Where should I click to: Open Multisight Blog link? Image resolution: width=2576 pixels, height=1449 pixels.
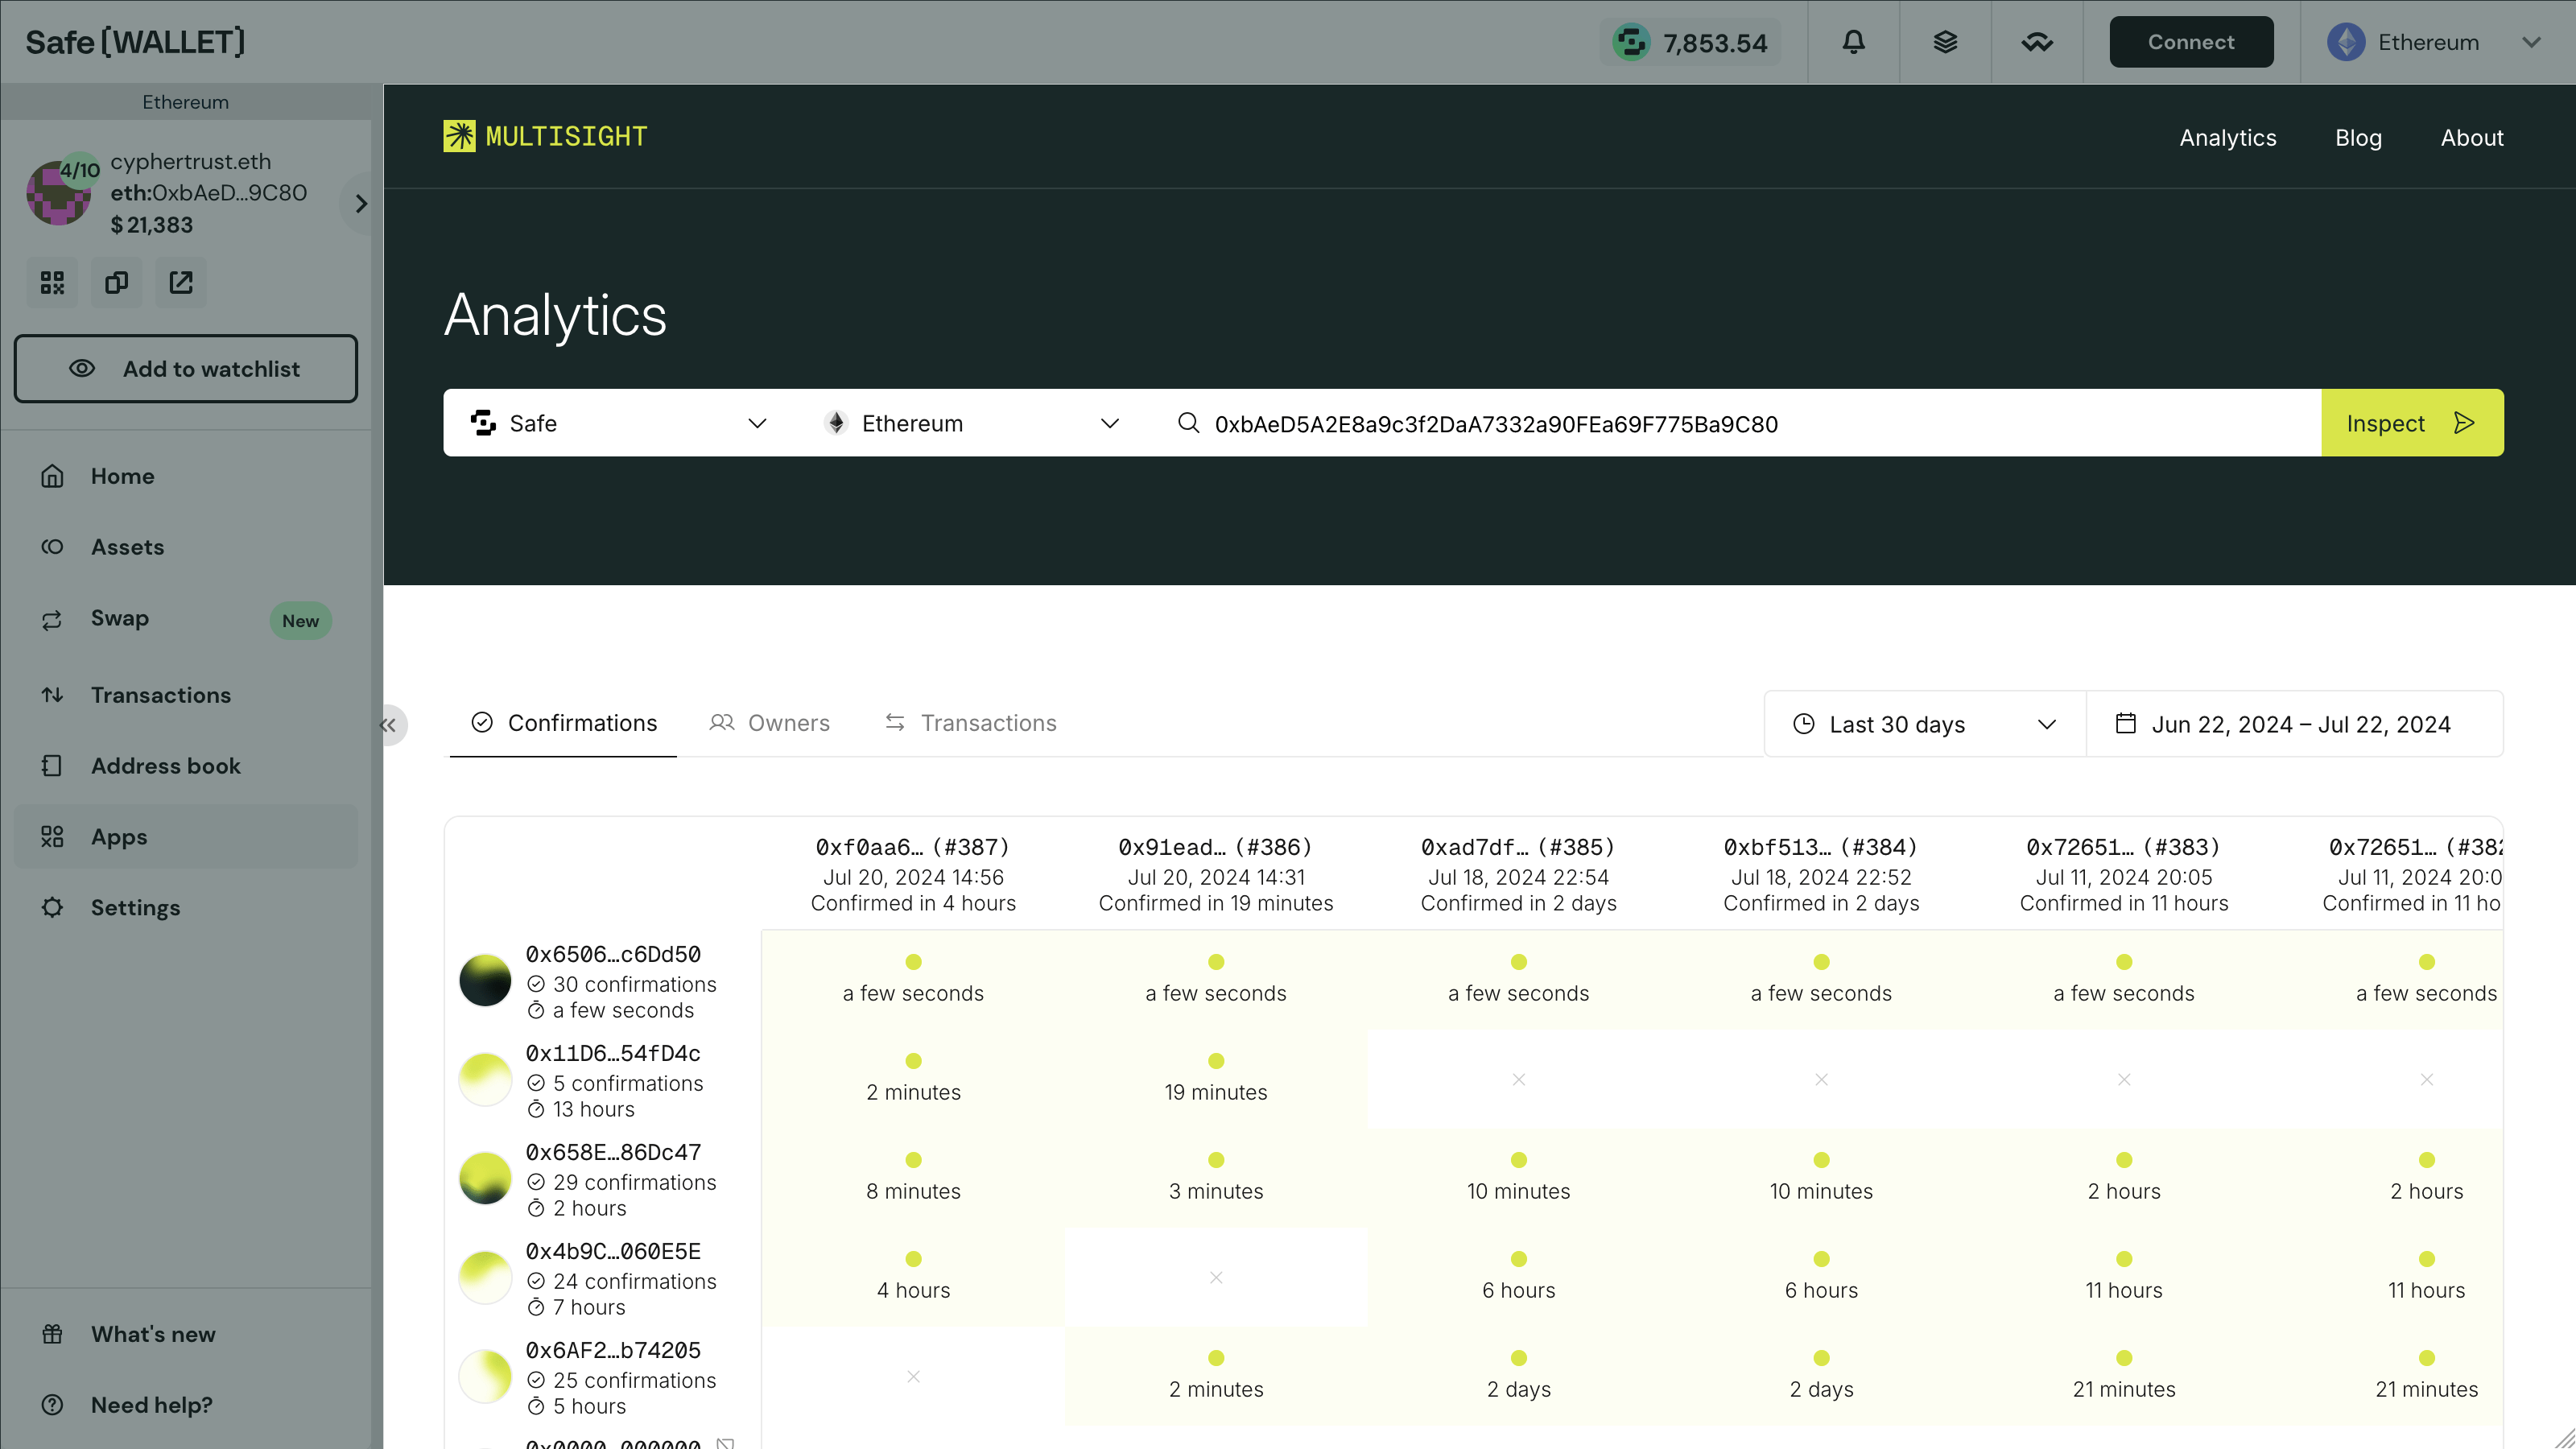(x=2358, y=138)
